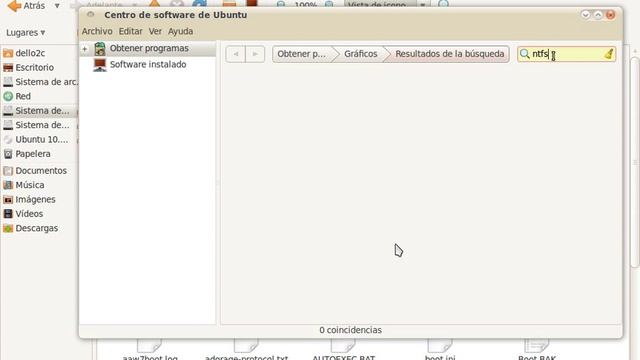Viewport: 640px width, 360px height.
Task: Maximize the Software Center window
Action: click(x=598, y=15)
